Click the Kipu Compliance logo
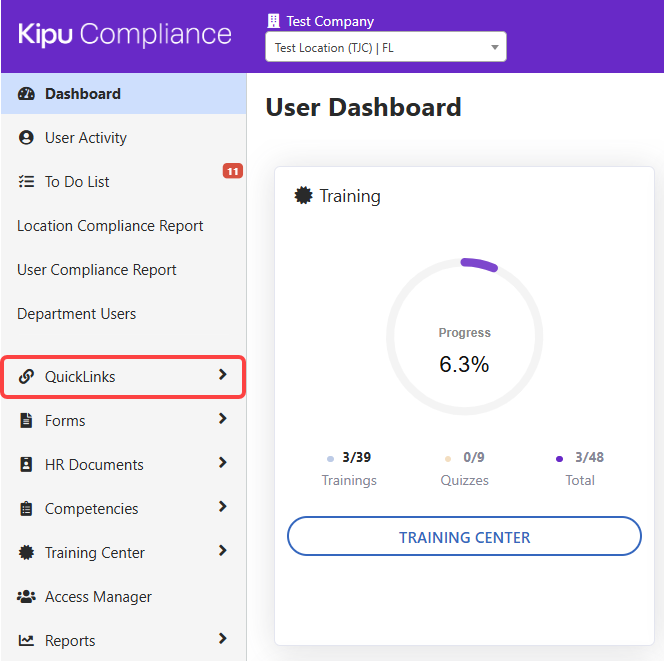The width and height of the screenshot is (664, 661). 125,35
